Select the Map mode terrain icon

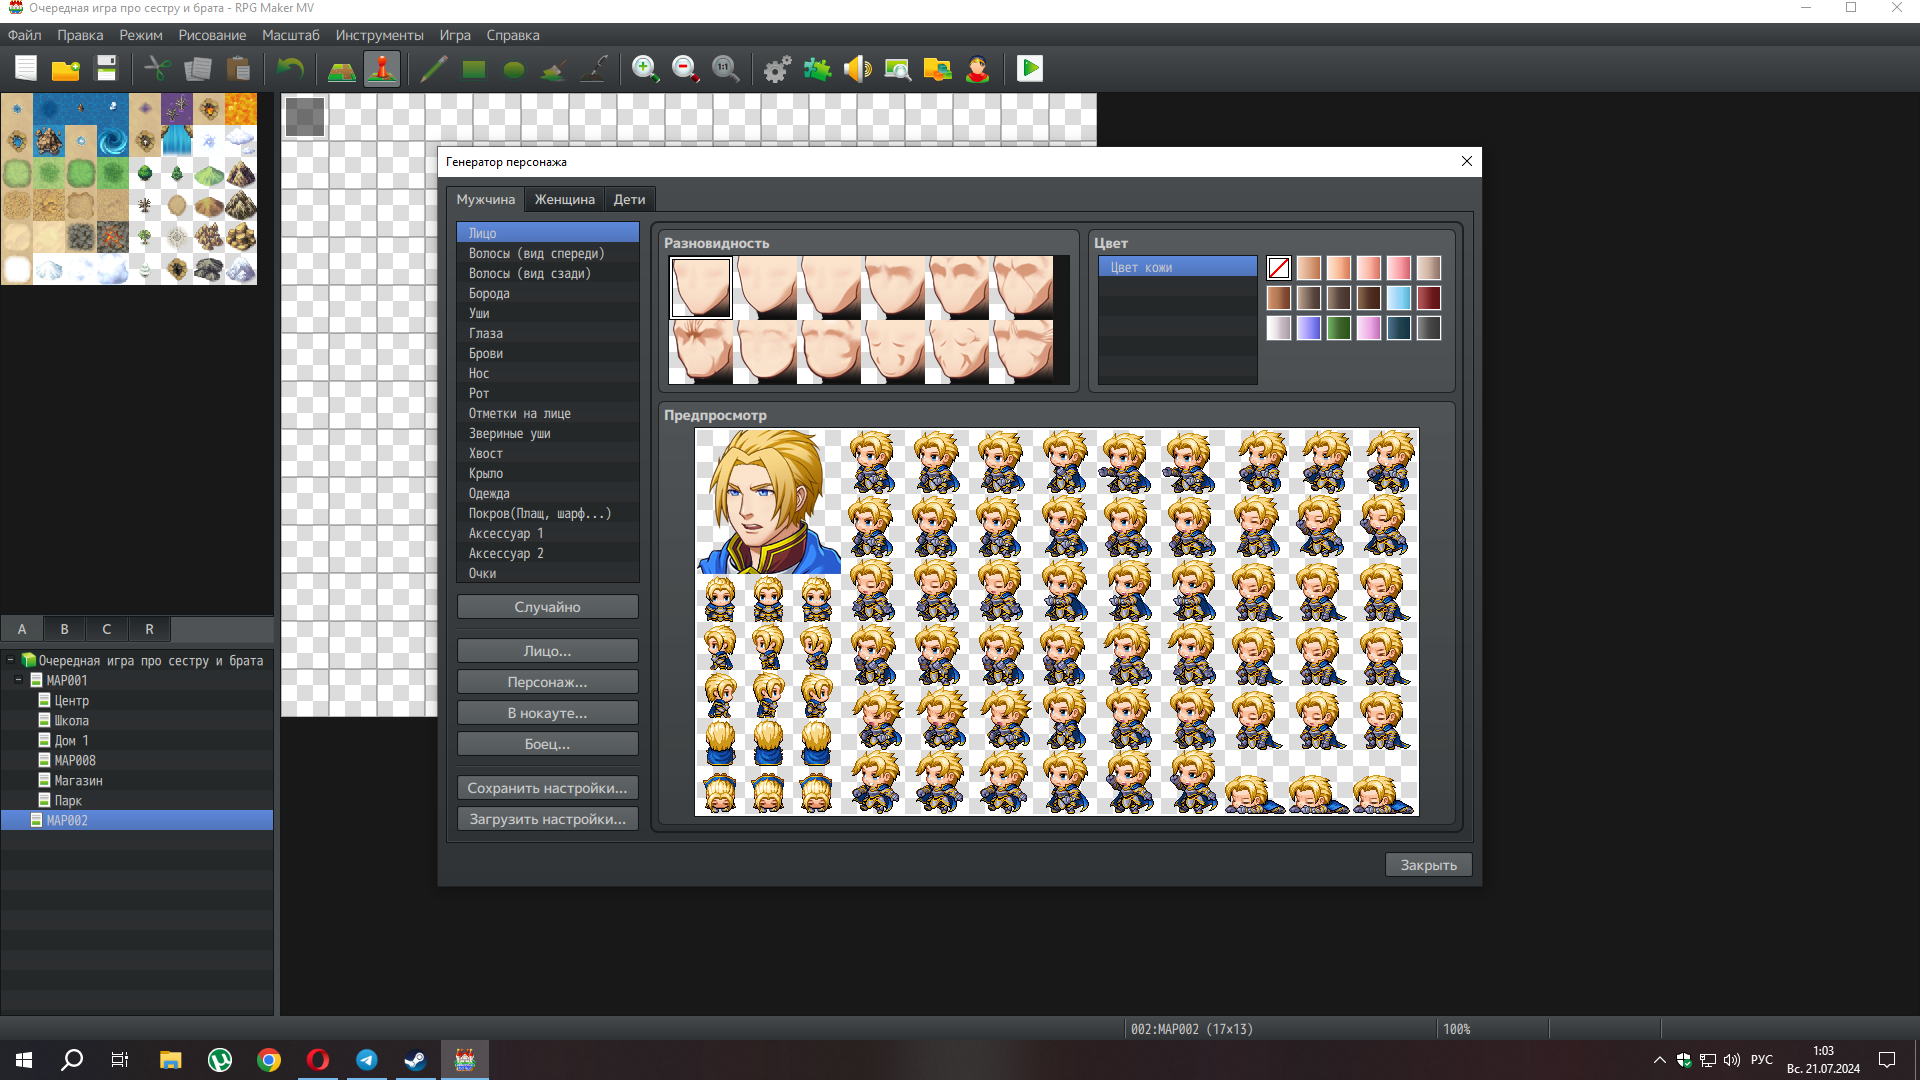[x=341, y=69]
